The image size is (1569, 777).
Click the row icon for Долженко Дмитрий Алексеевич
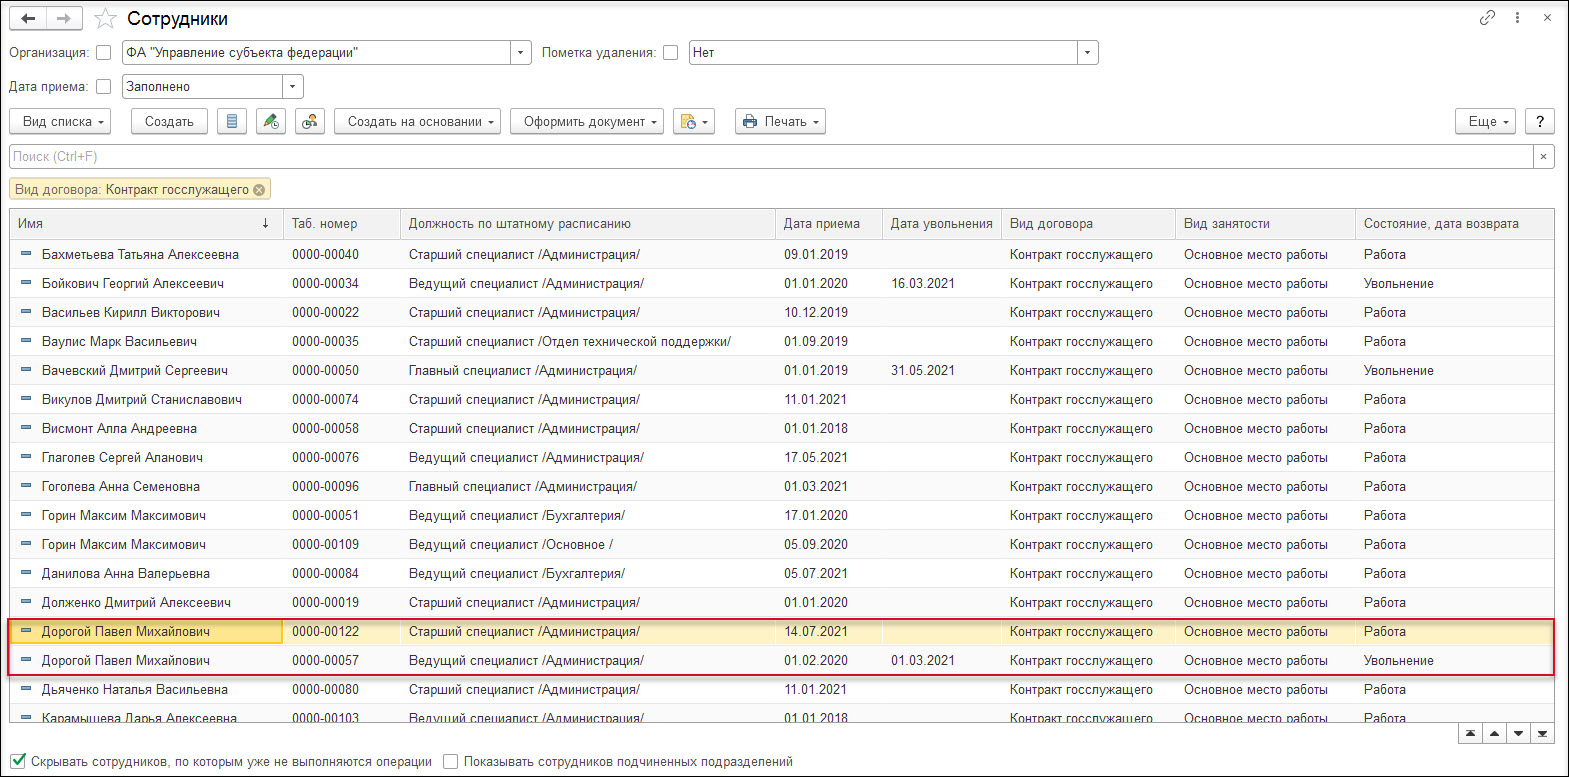pyautogui.click(x=26, y=602)
